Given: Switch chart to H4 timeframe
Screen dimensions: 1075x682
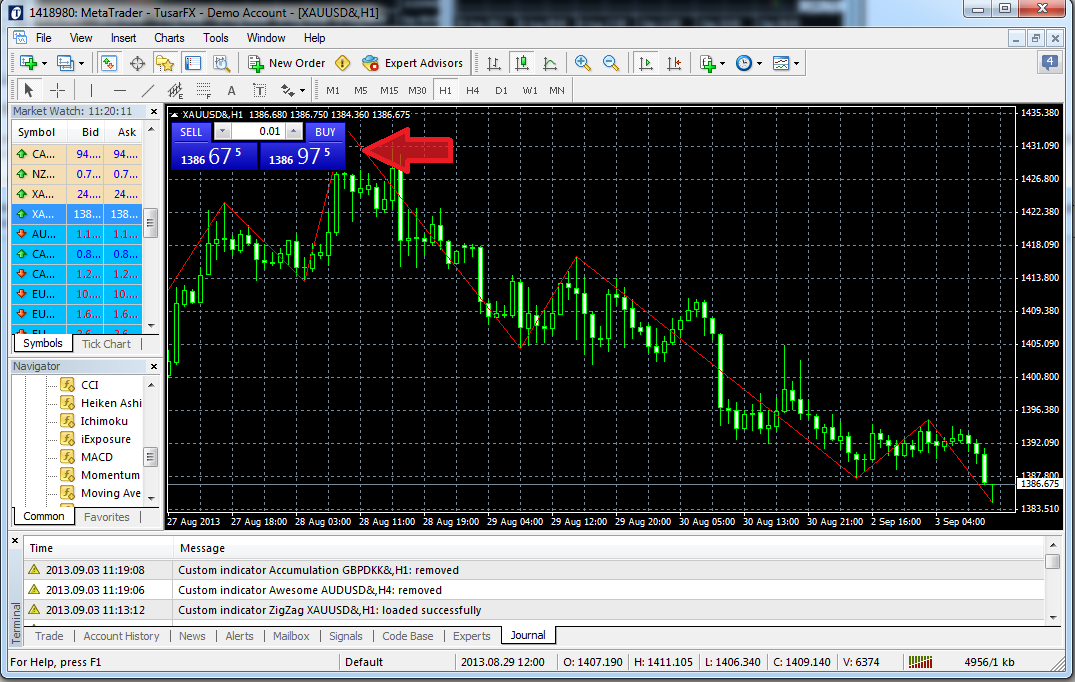Looking at the screenshot, I should click(472, 90).
